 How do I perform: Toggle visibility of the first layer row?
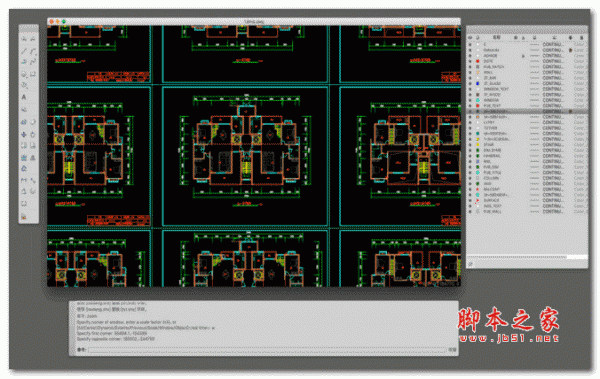[470, 44]
